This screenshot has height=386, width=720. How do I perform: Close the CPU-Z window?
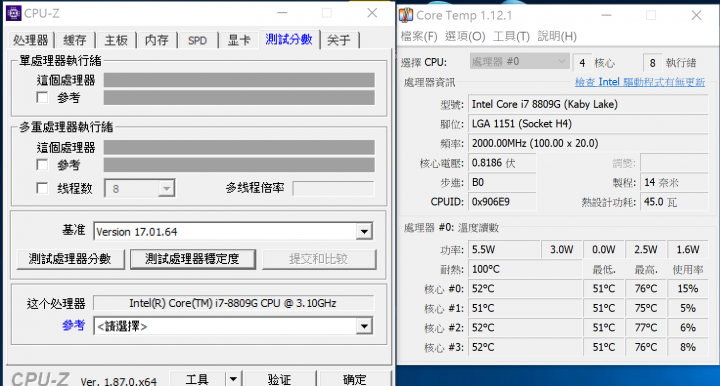(372, 13)
